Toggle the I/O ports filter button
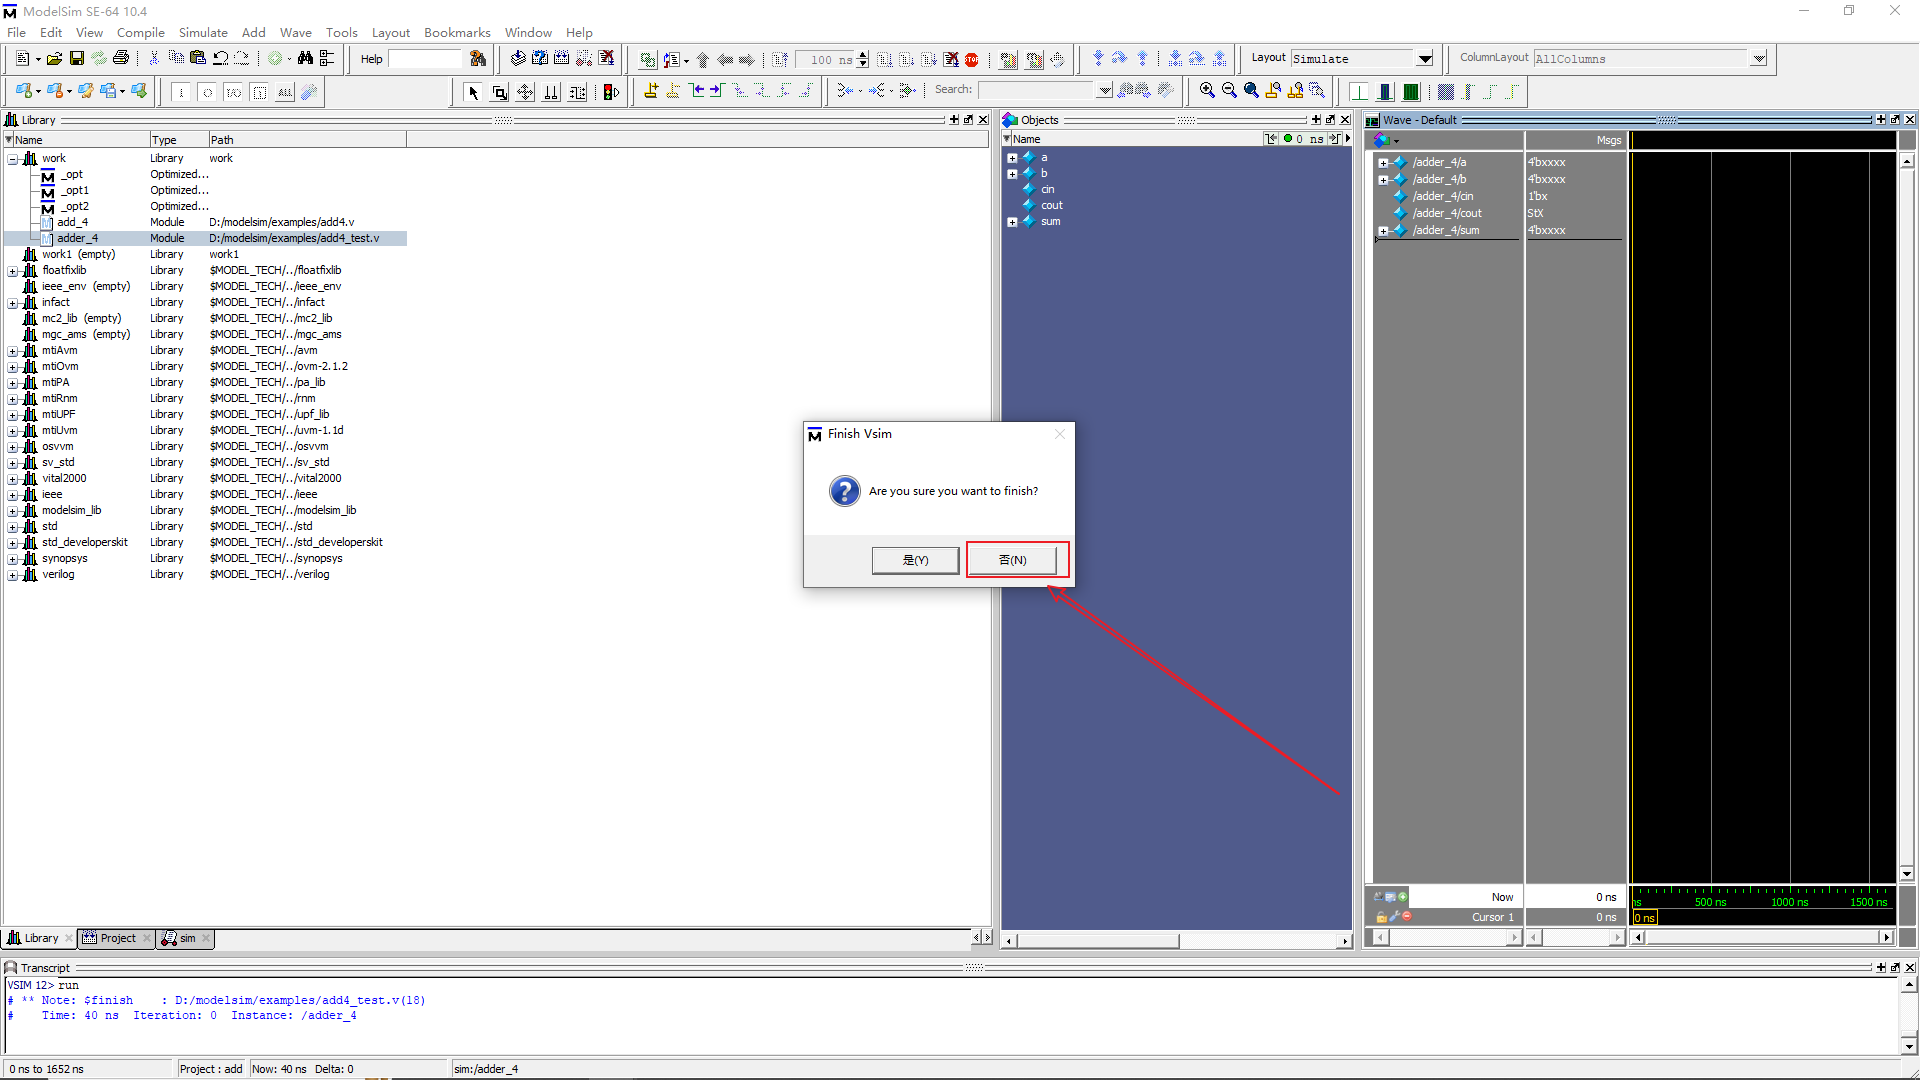 point(233,92)
